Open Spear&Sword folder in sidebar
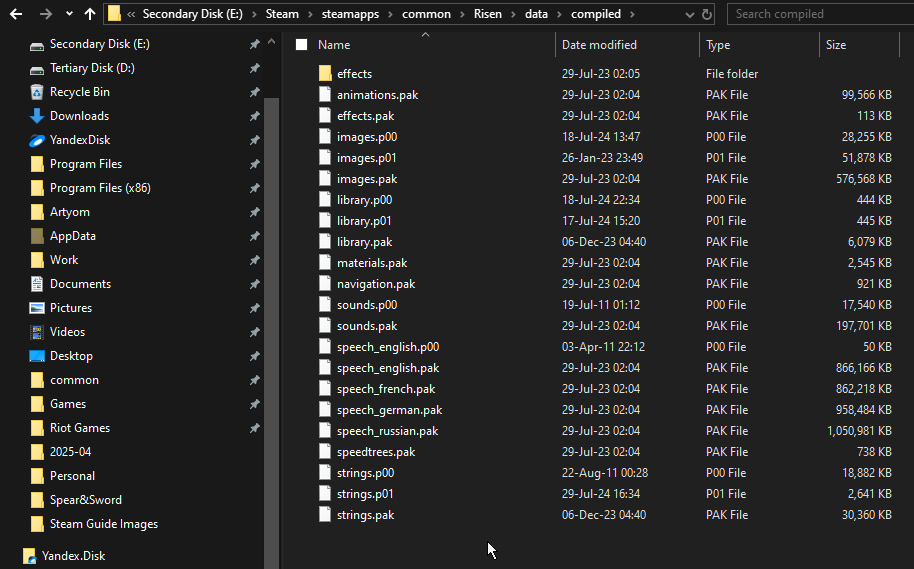The width and height of the screenshot is (914, 569). 86,500
